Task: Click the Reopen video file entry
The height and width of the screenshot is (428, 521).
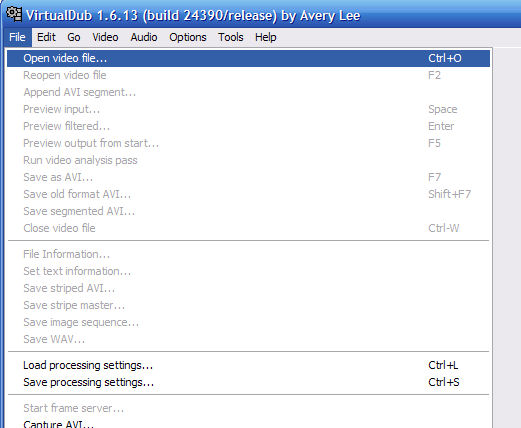Action: coord(248,75)
